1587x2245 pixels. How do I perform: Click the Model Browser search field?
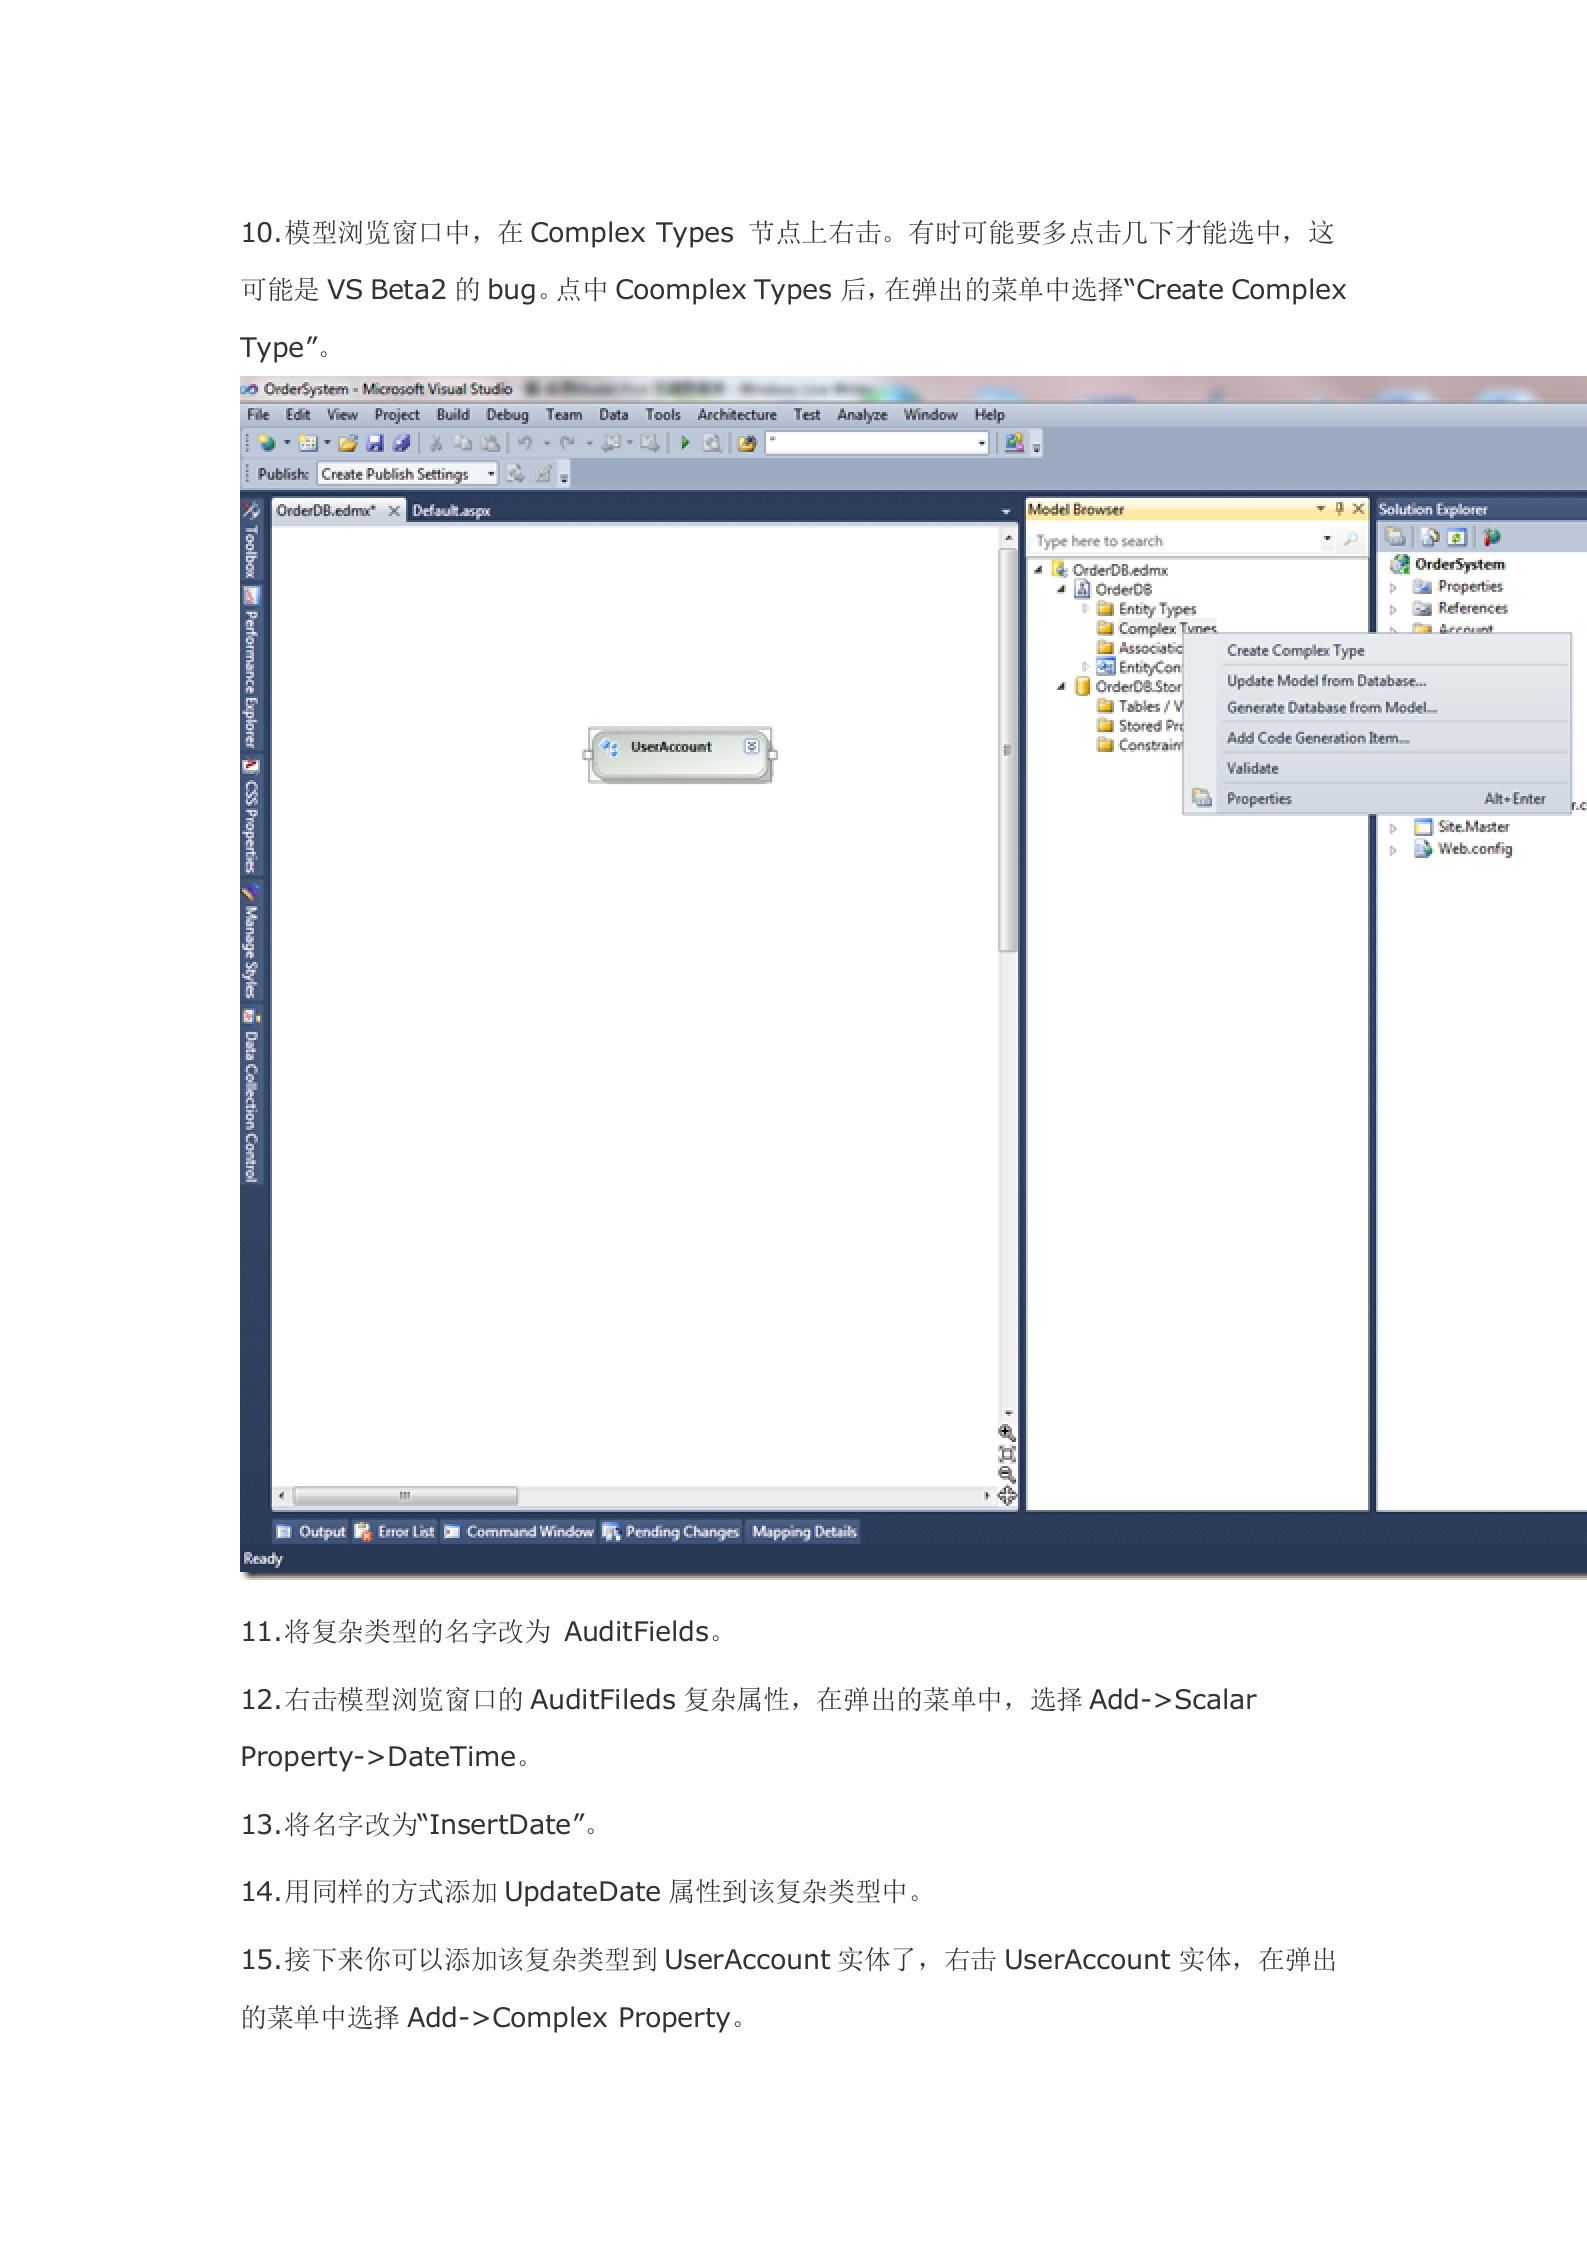click(1175, 541)
